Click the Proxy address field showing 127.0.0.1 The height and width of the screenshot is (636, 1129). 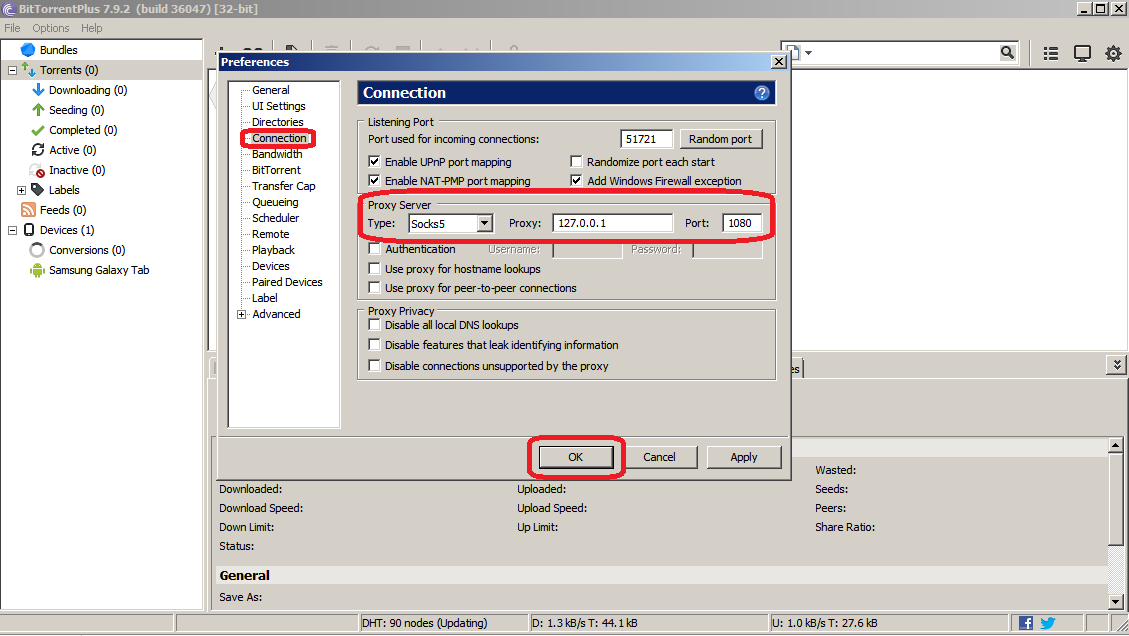tap(612, 222)
